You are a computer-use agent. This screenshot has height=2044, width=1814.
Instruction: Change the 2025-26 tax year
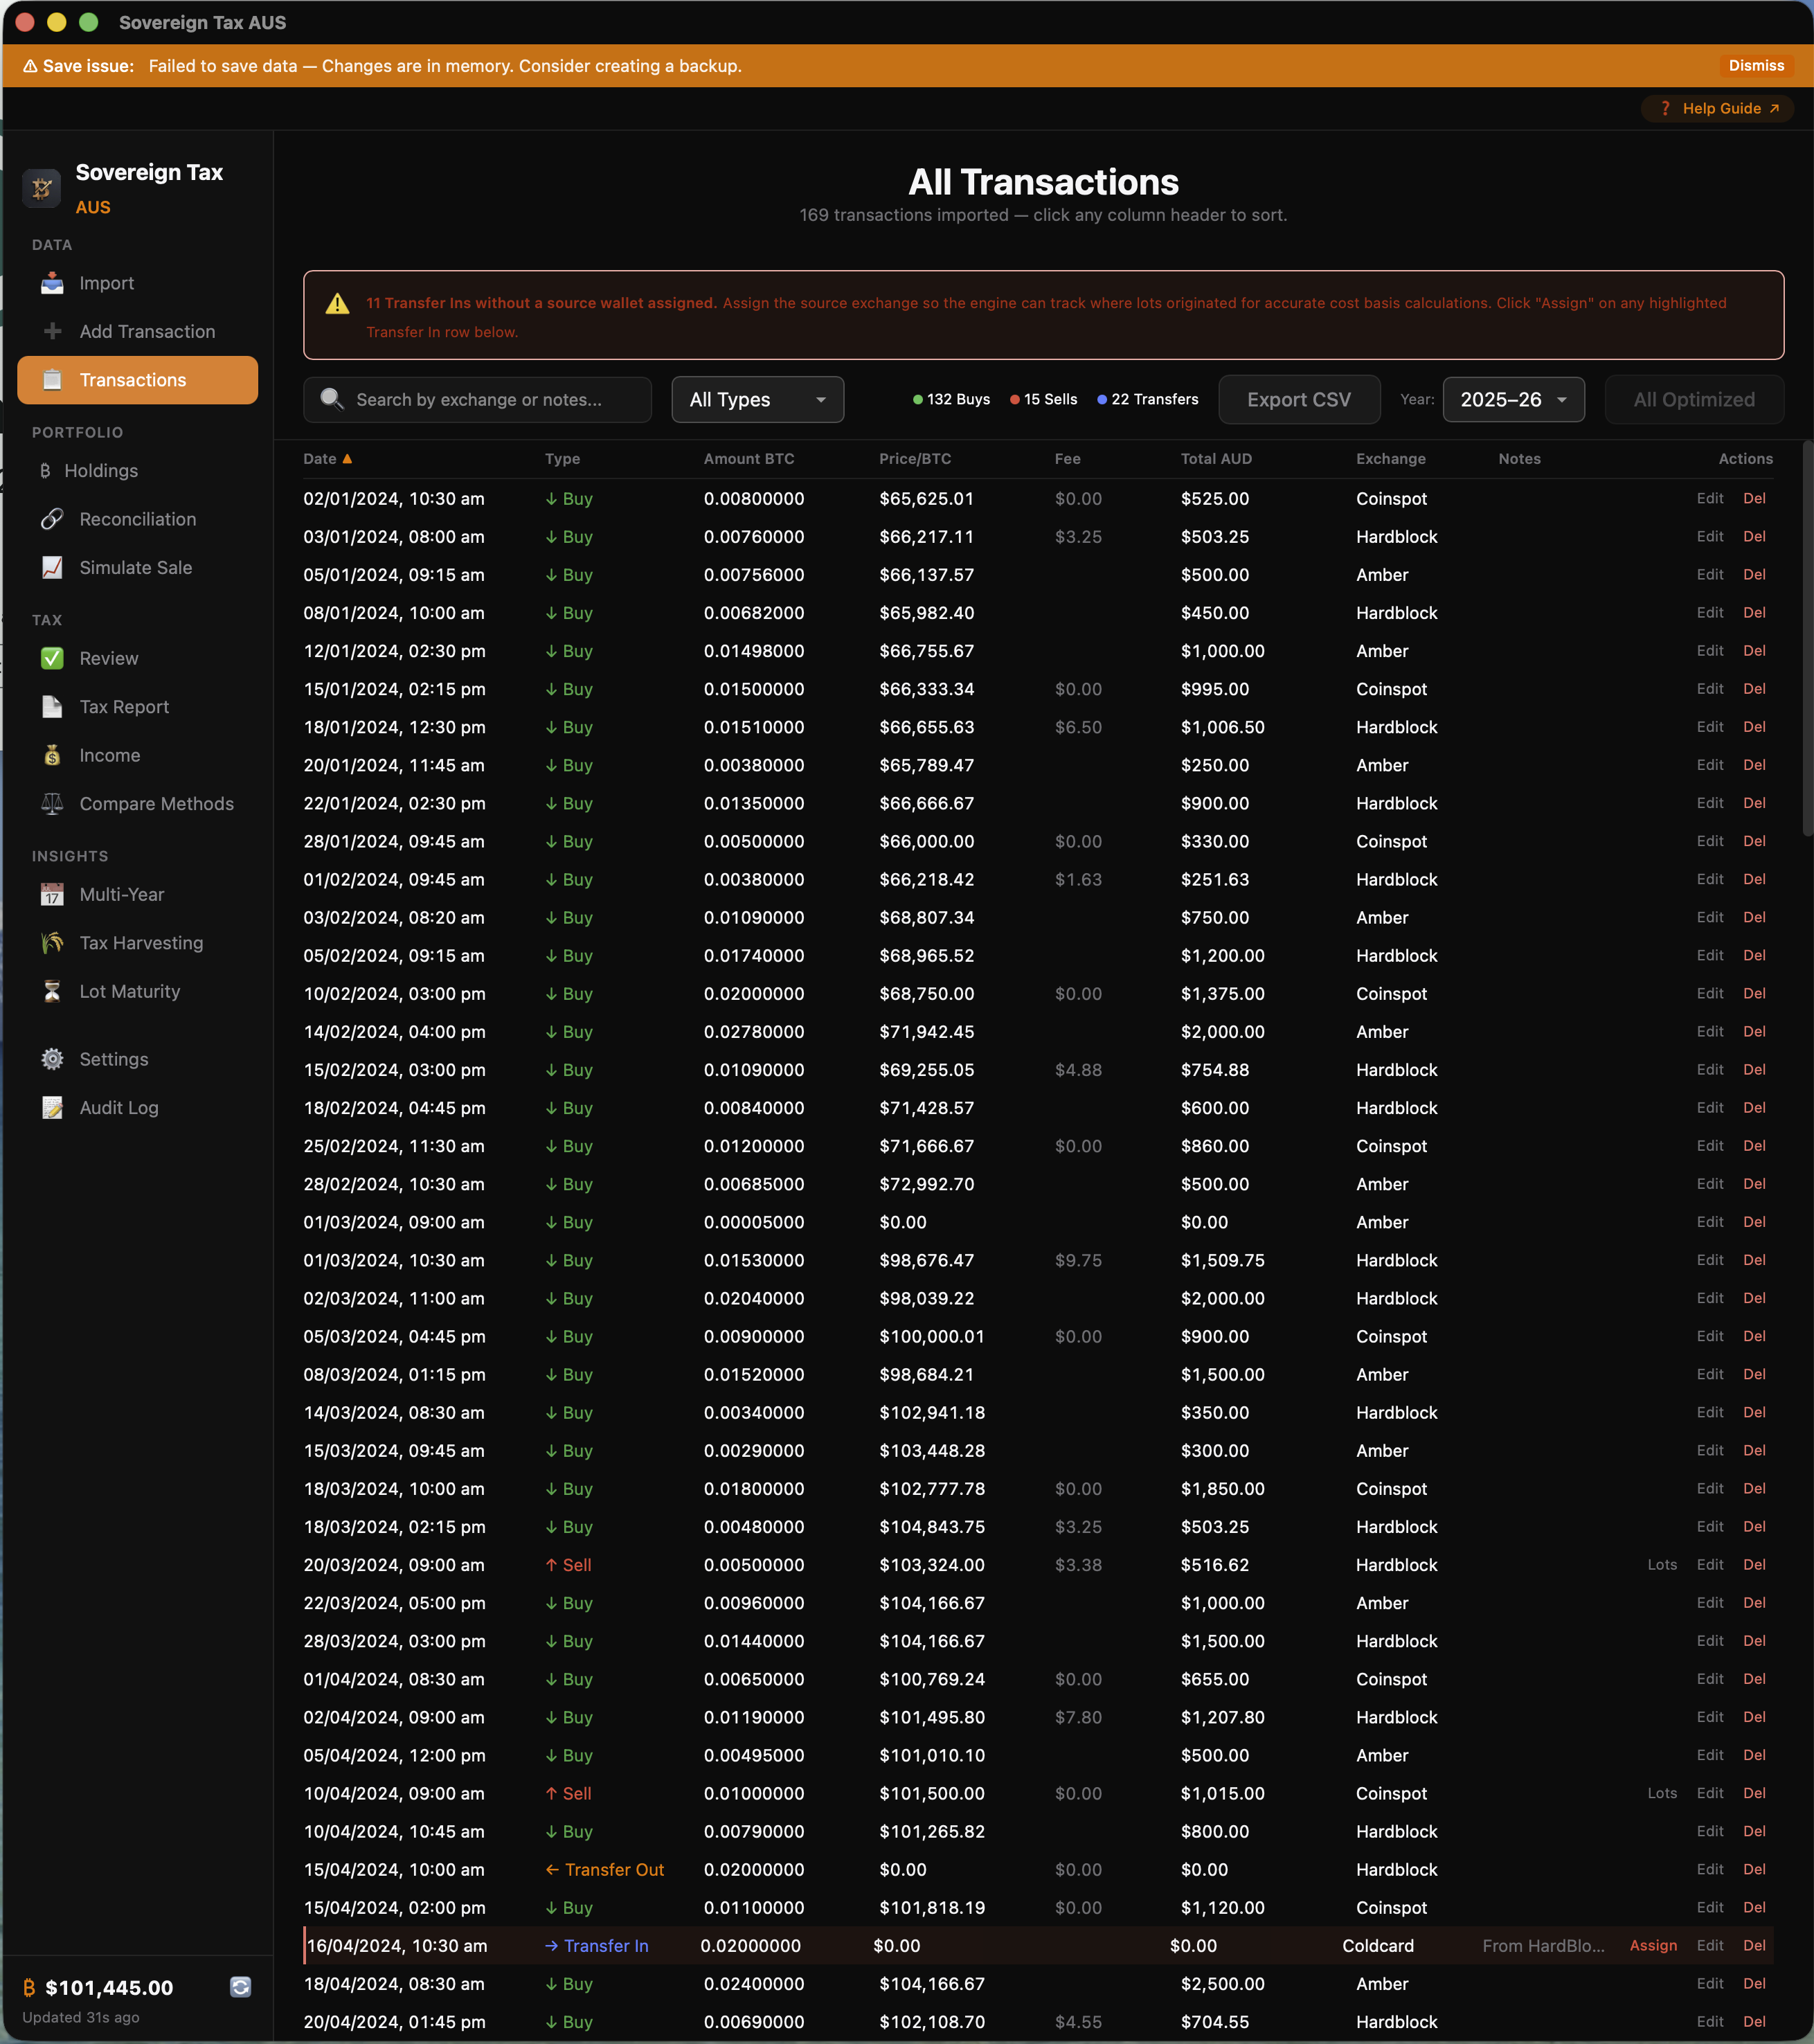(1513, 399)
